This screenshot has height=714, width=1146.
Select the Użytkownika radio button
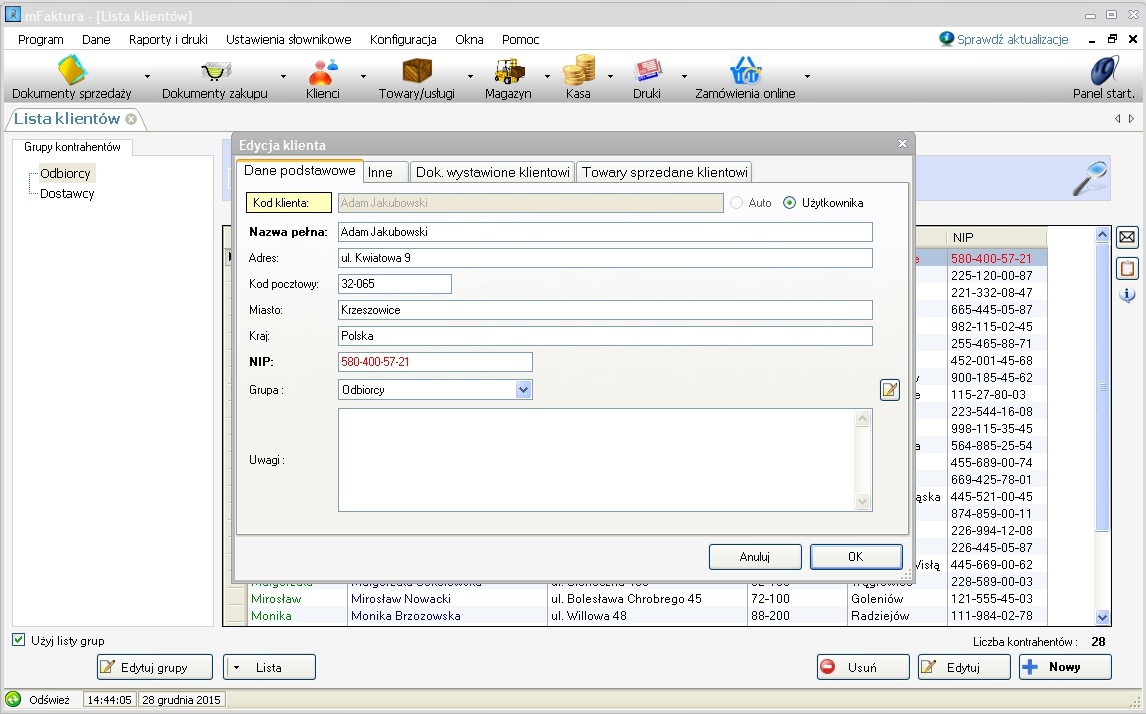pyautogui.click(x=790, y=203)
